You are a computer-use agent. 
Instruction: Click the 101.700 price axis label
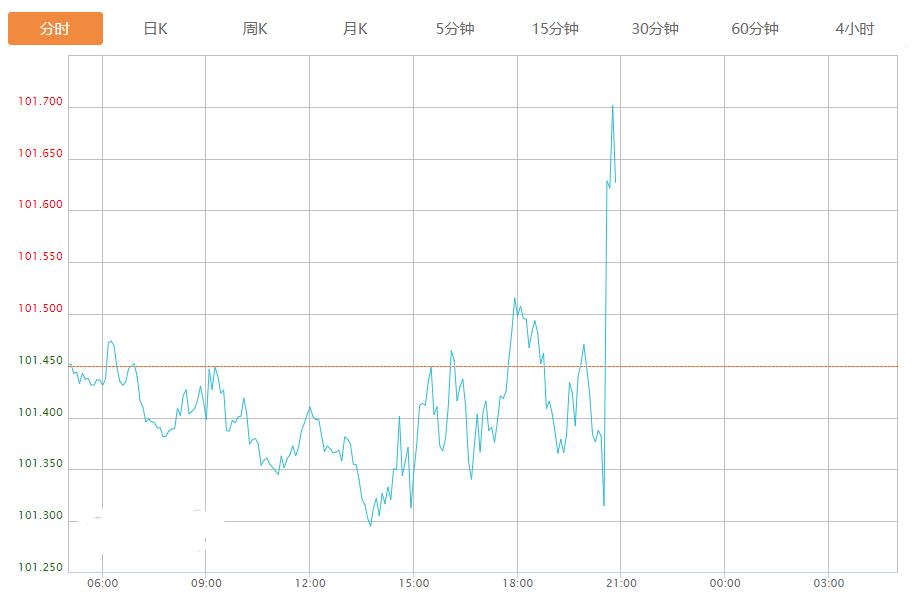40,102
